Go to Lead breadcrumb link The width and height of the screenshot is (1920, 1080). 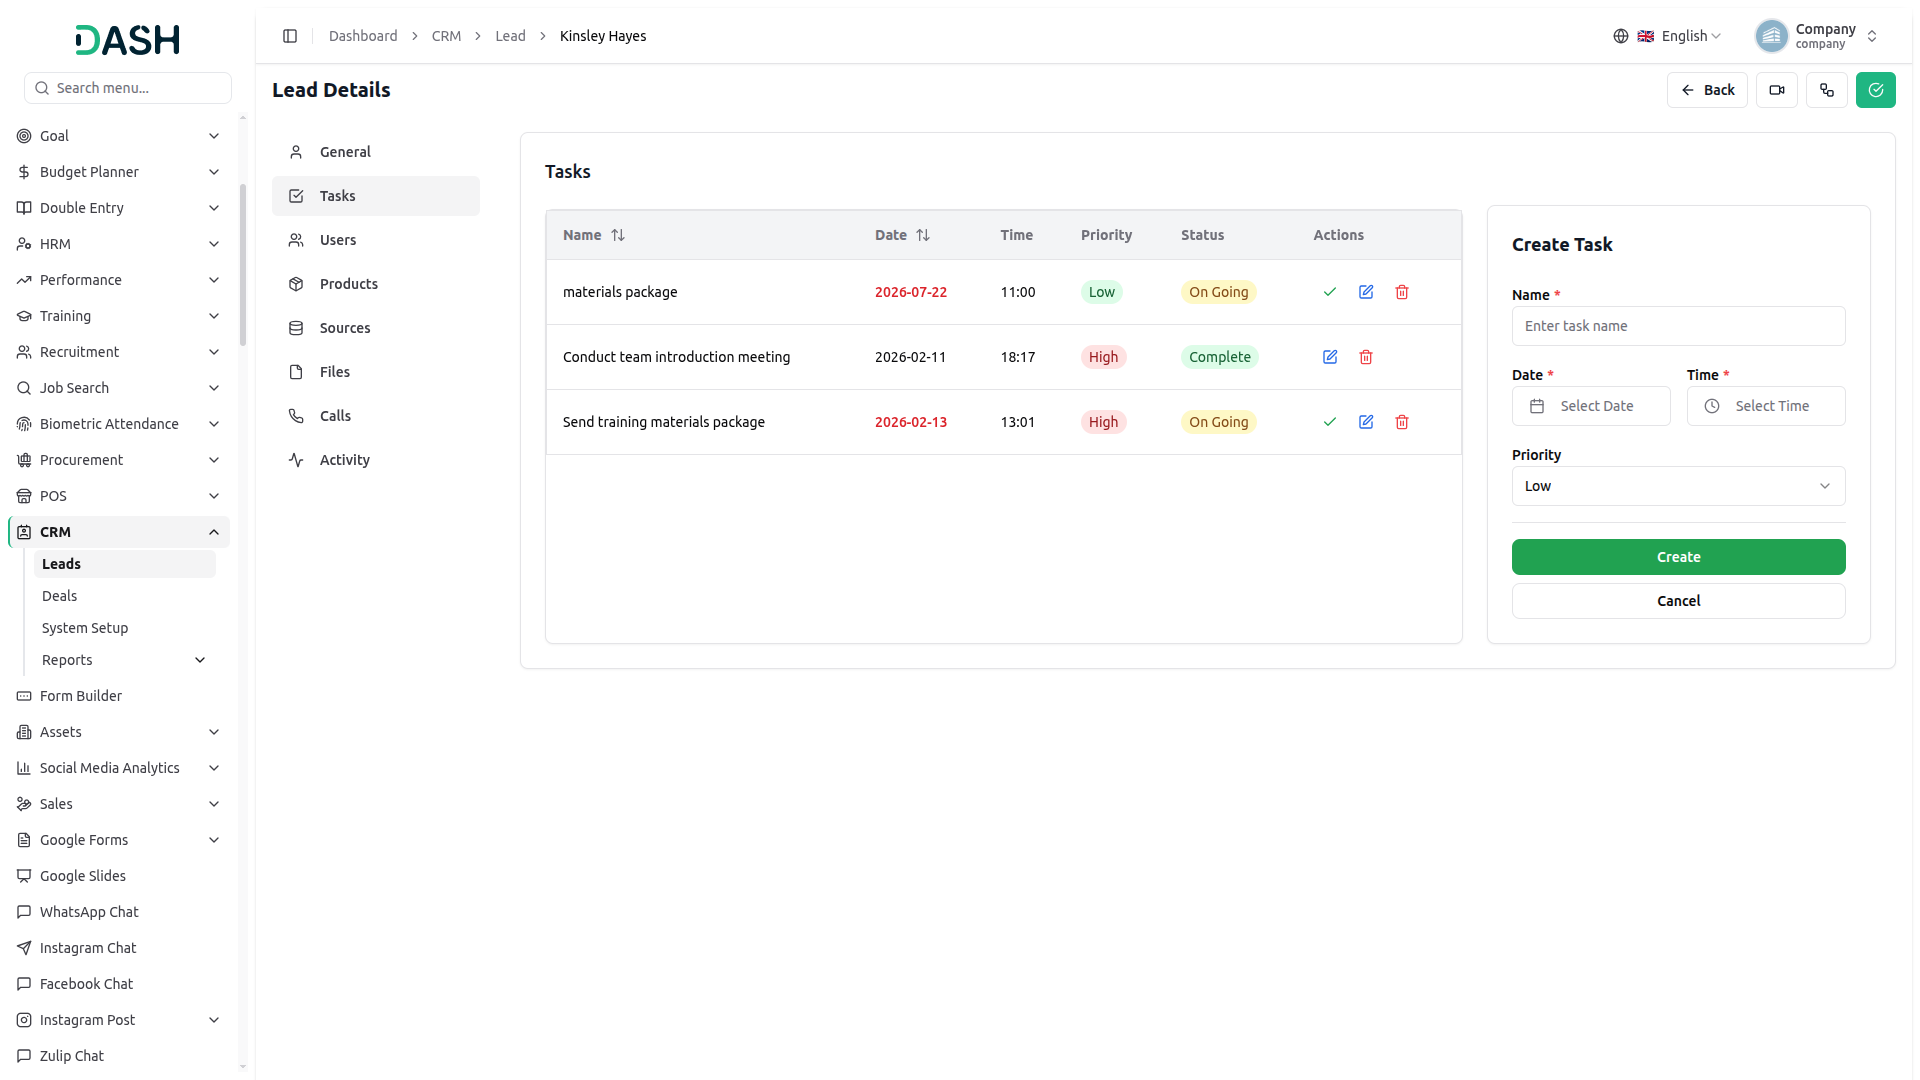coord(510,36)
